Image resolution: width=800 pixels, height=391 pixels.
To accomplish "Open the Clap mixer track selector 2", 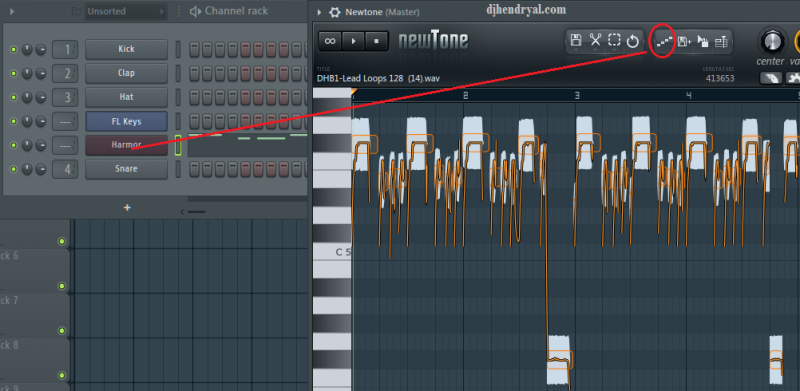I will (x=65, y=74).
